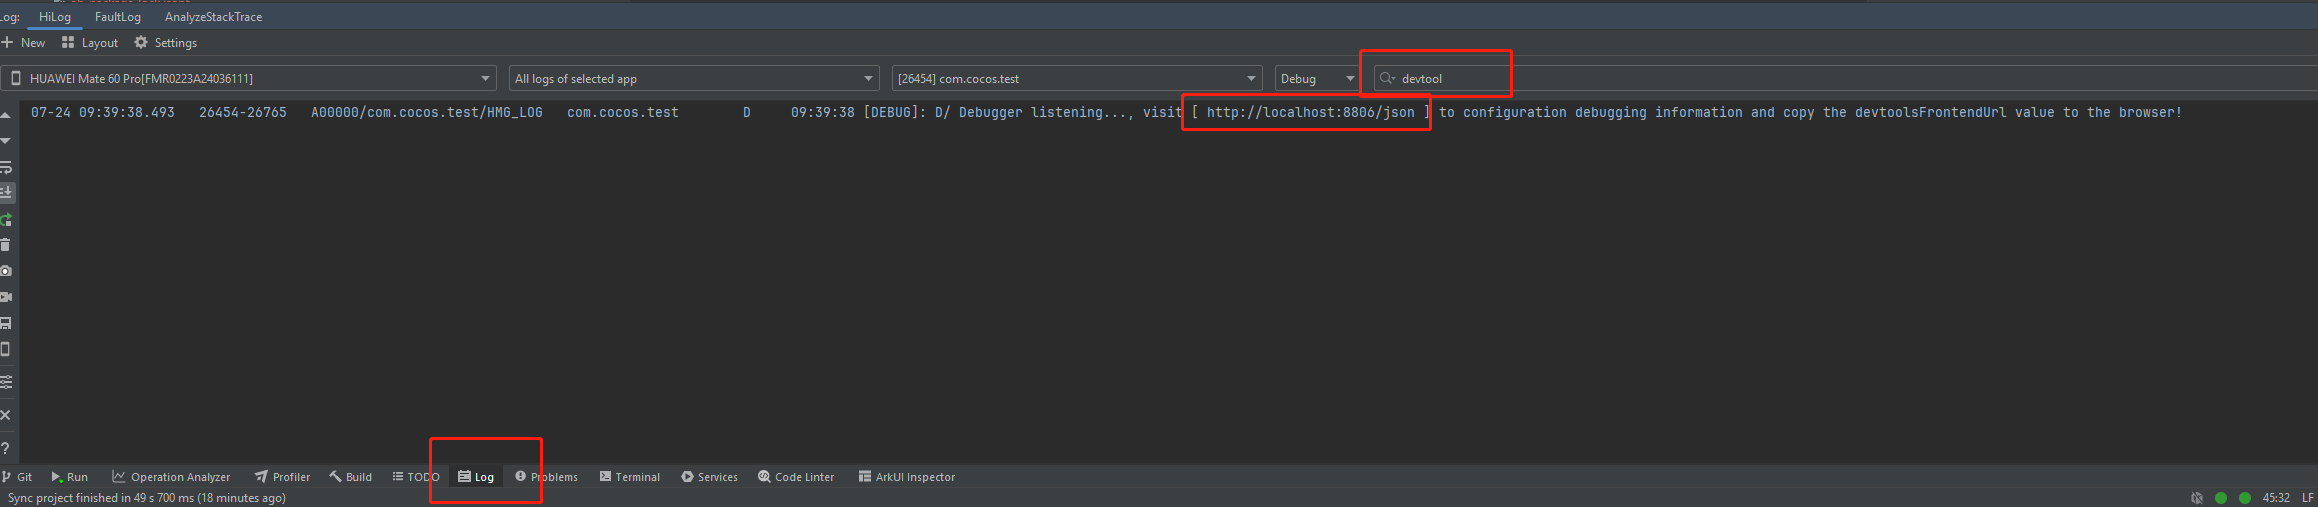This screenshot has height=507, width=2318.
Task: Switch to the FaultLog tab
Action: point(118,17)
